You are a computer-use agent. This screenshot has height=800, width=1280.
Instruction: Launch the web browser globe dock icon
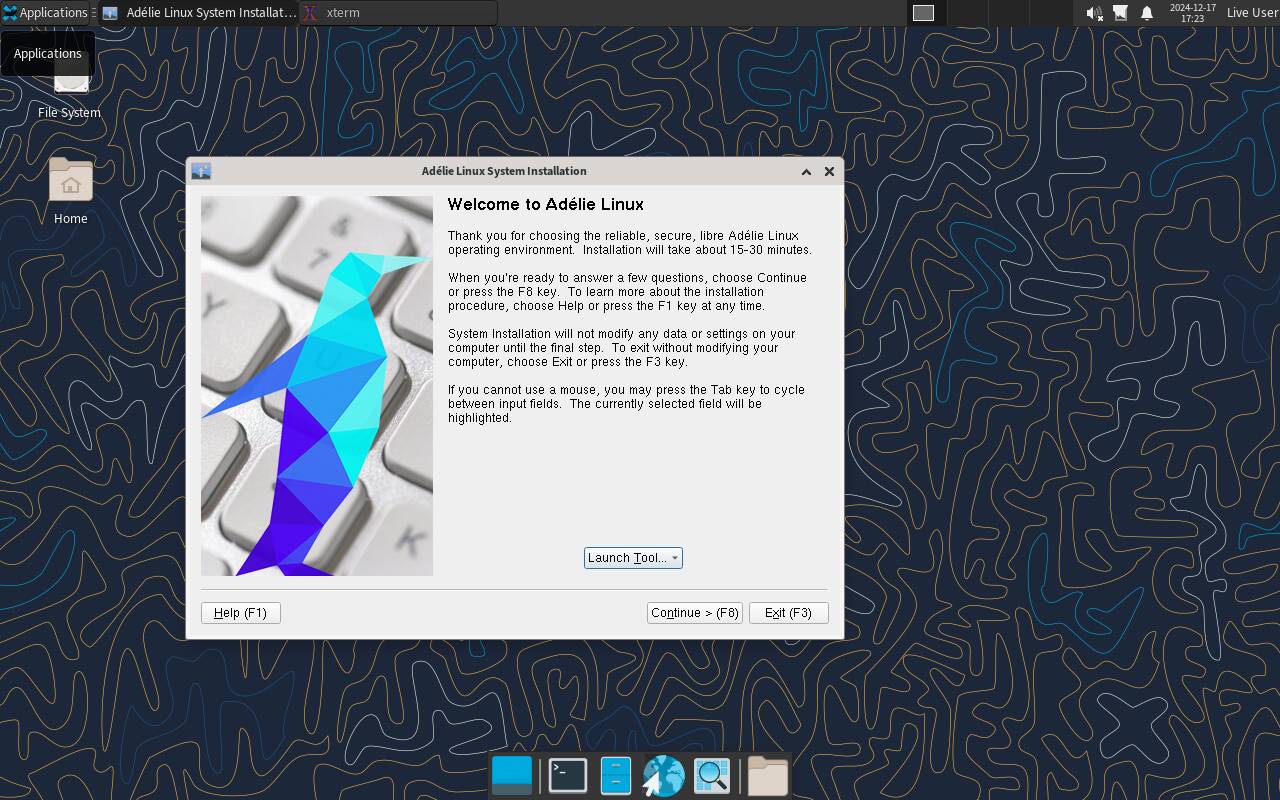(x=663, y=776)
